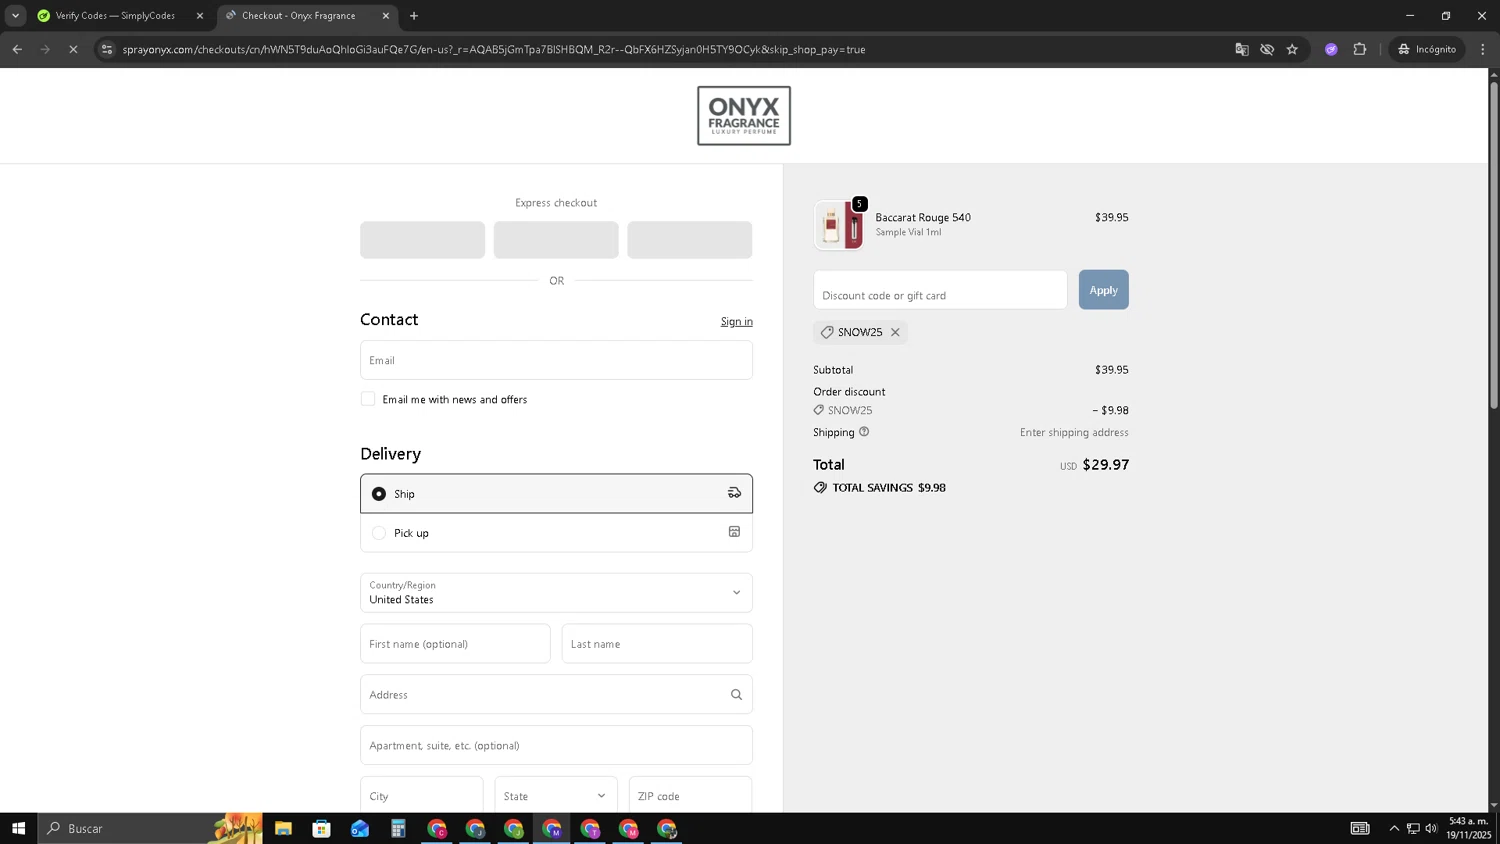Show hidden system tray icons
The image size is (1500, 844).
pos(1394,828)
